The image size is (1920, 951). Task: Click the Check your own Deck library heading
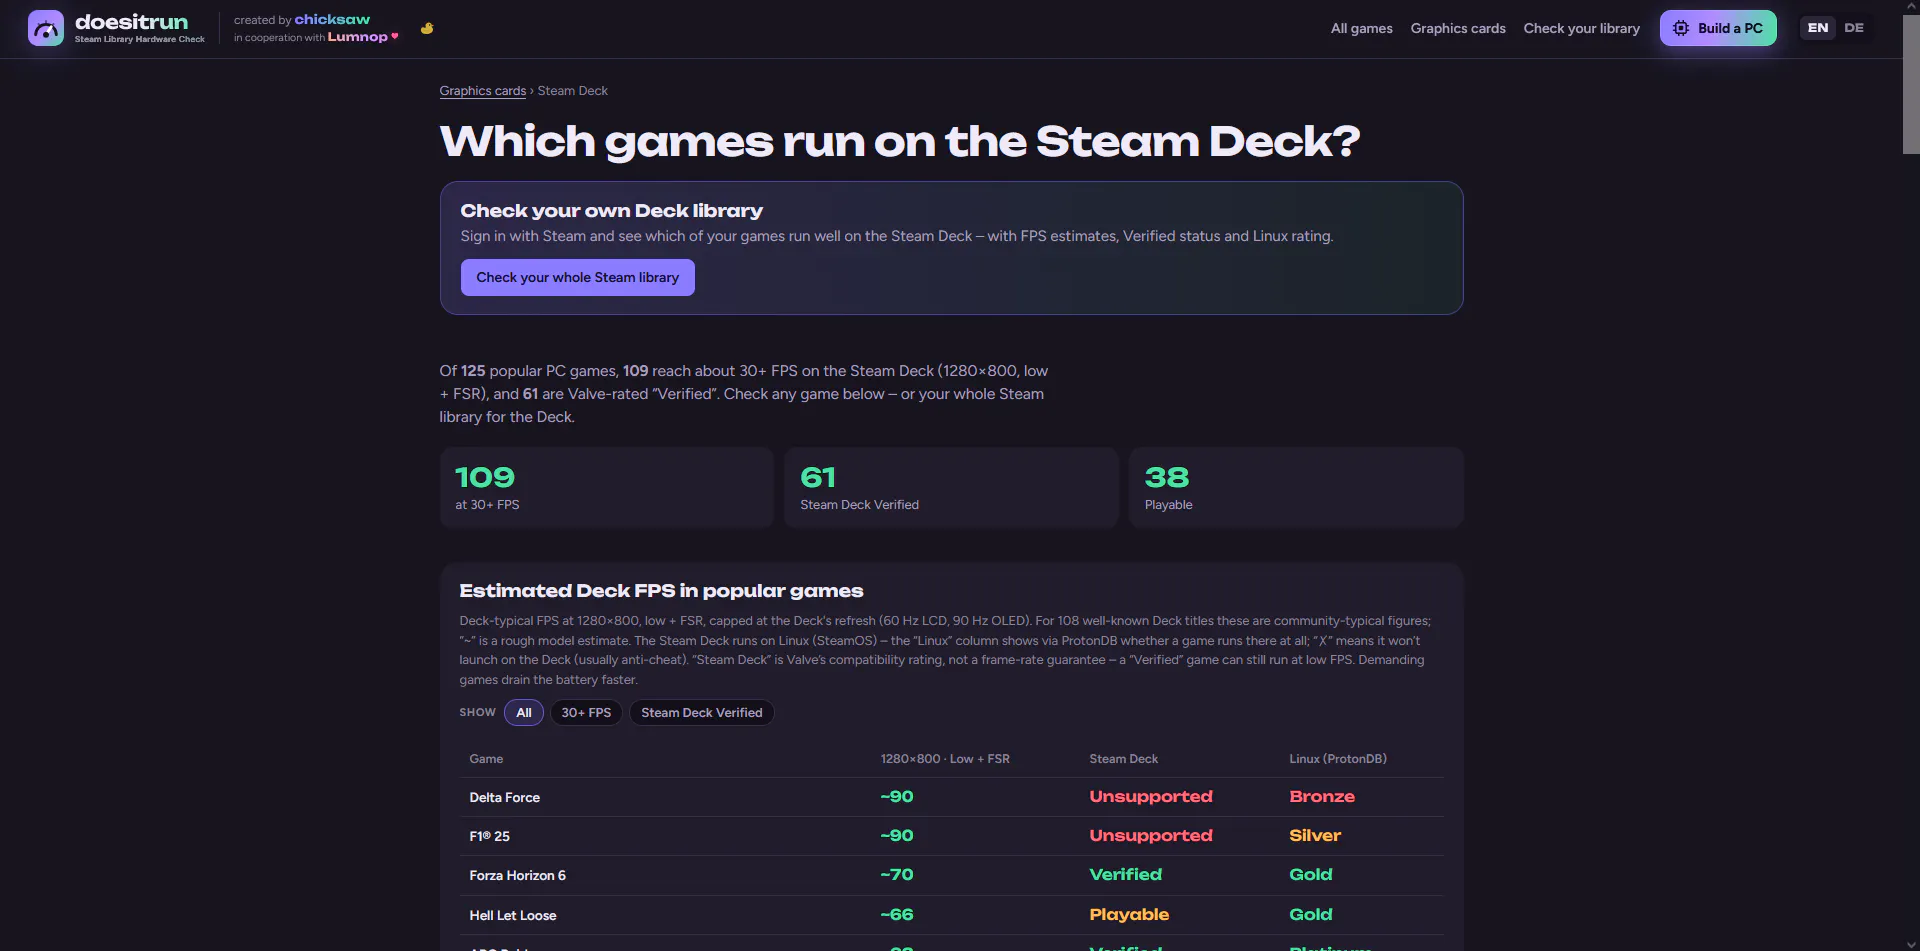click(x=612, y=211)
